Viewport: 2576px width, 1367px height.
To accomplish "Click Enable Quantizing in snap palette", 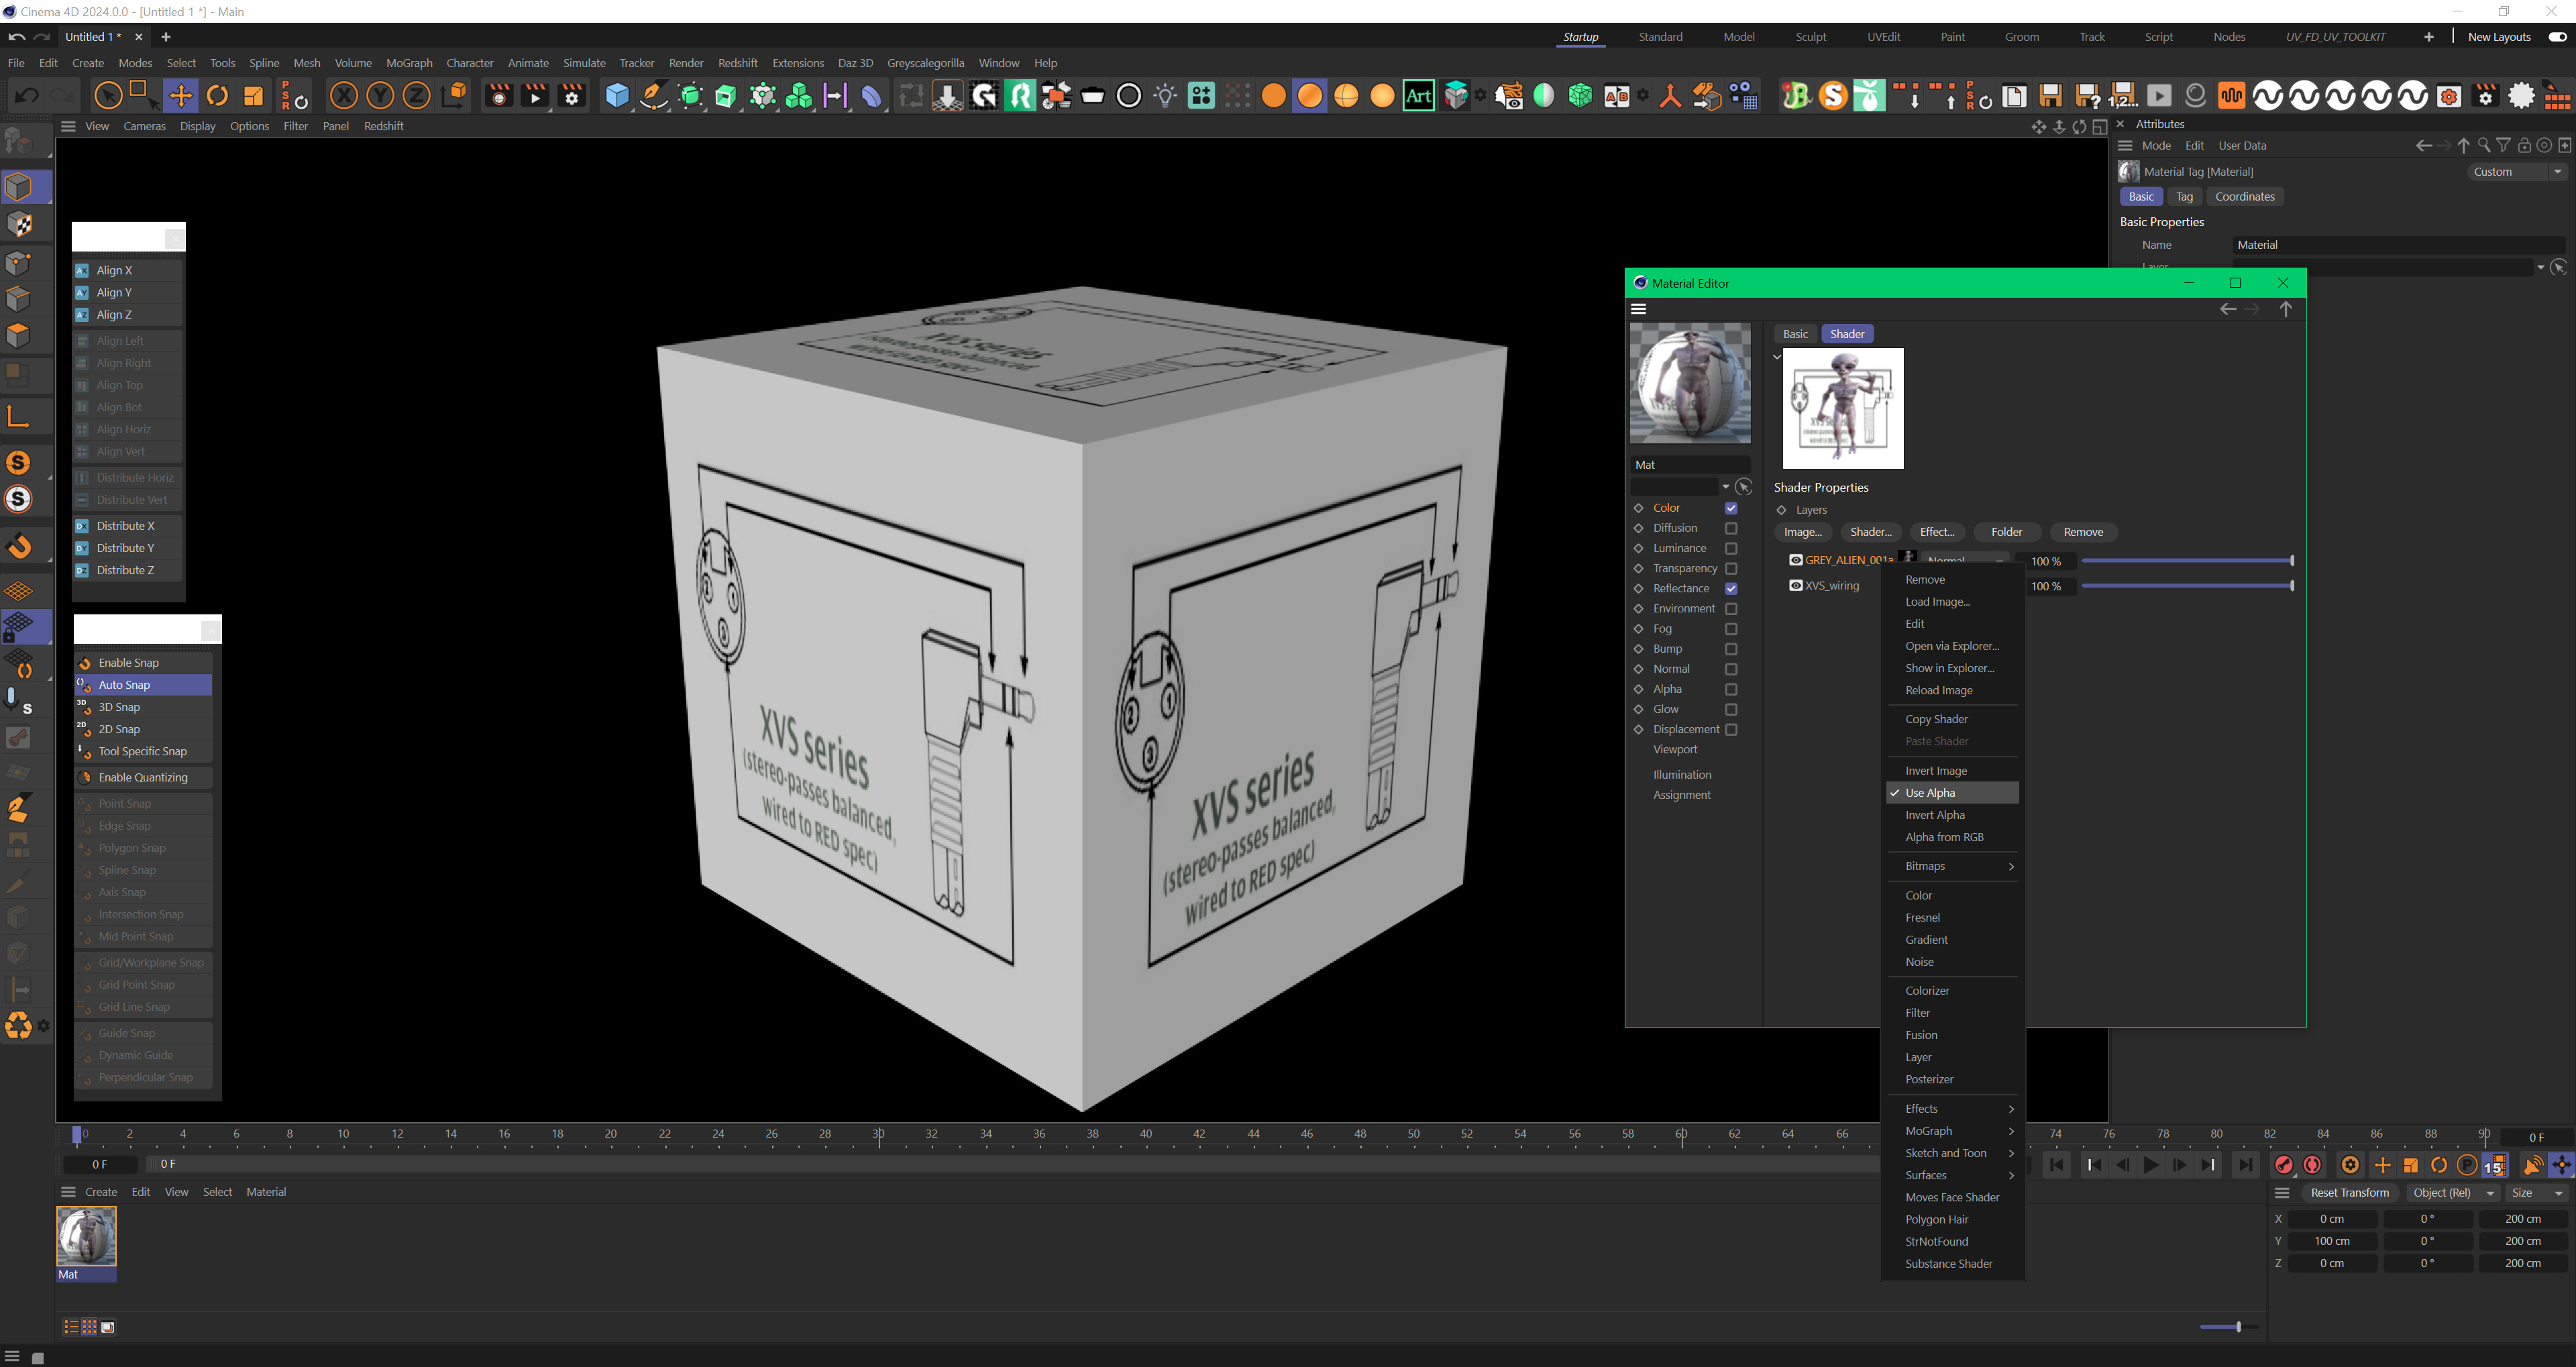I will pyautogui.click(x=143, y=777).
